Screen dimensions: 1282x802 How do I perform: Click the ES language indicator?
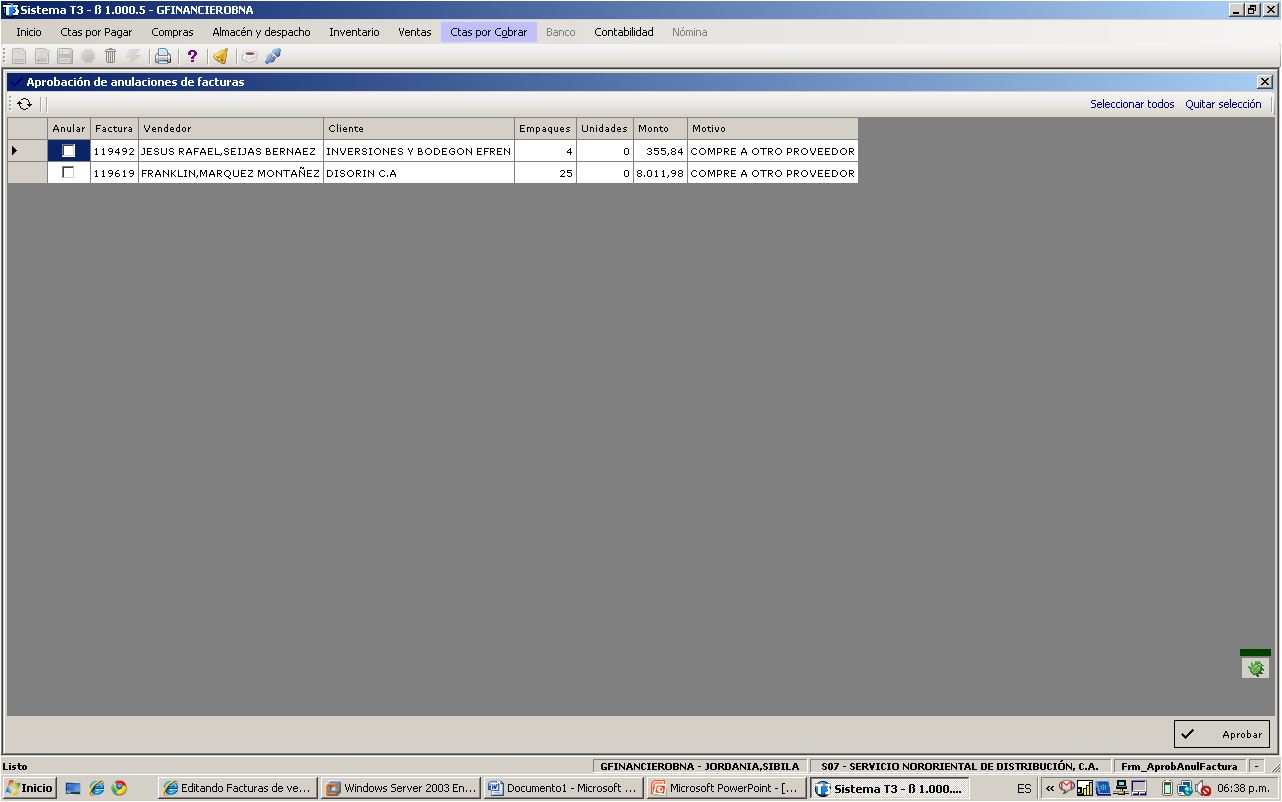1024,788
